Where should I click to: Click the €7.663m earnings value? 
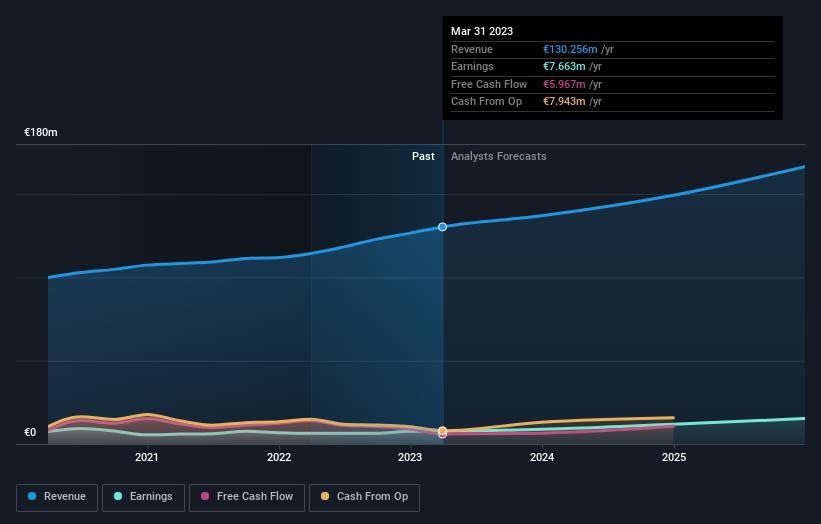(x=564, y=66)
